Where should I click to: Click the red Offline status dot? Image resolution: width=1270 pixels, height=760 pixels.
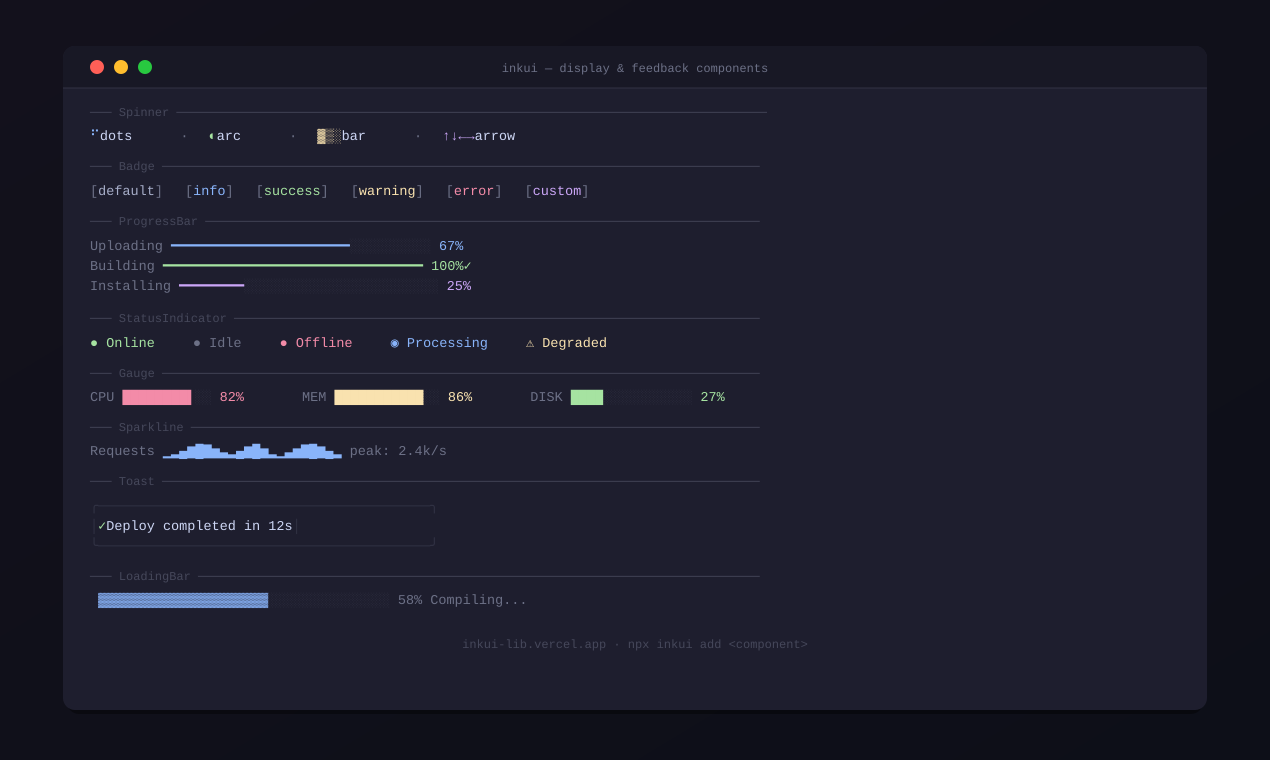(x=284, y=343)
